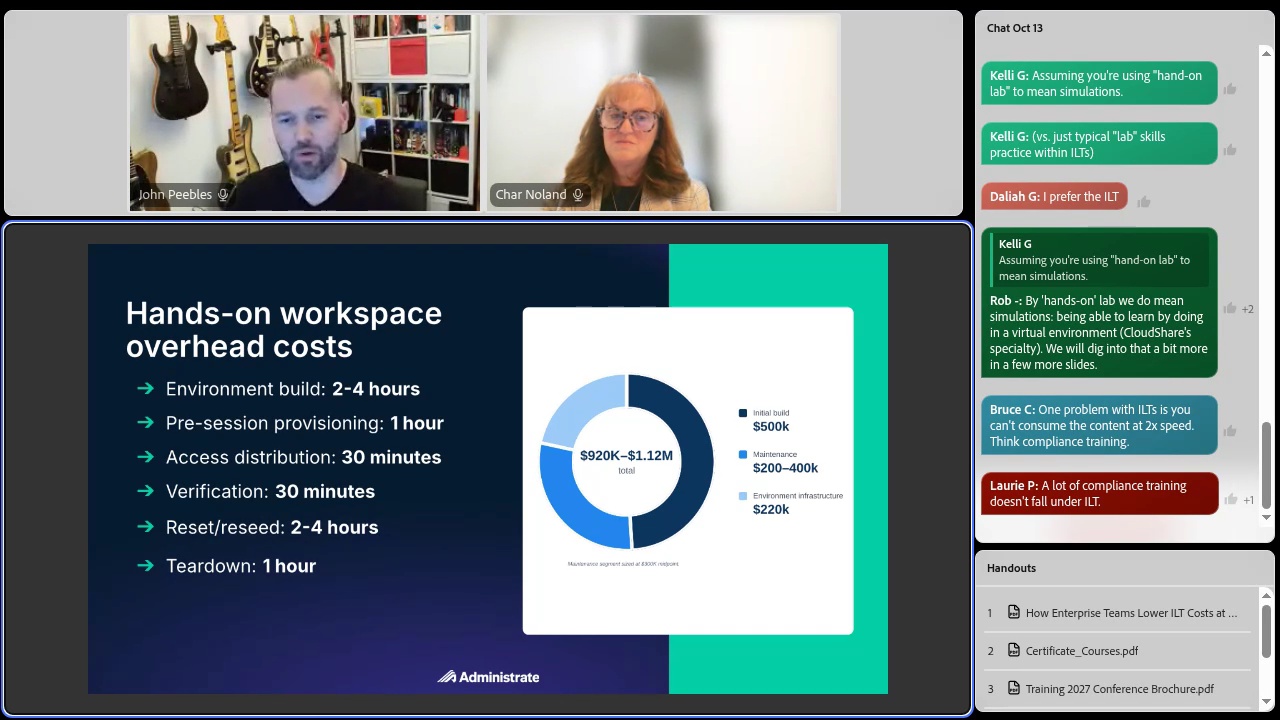The height and width of the screenshot is (720, 1280).
Task: Click quoted Kelli G message in Rob's reply
Action: pyautogui.click(x=1098, y=260)
